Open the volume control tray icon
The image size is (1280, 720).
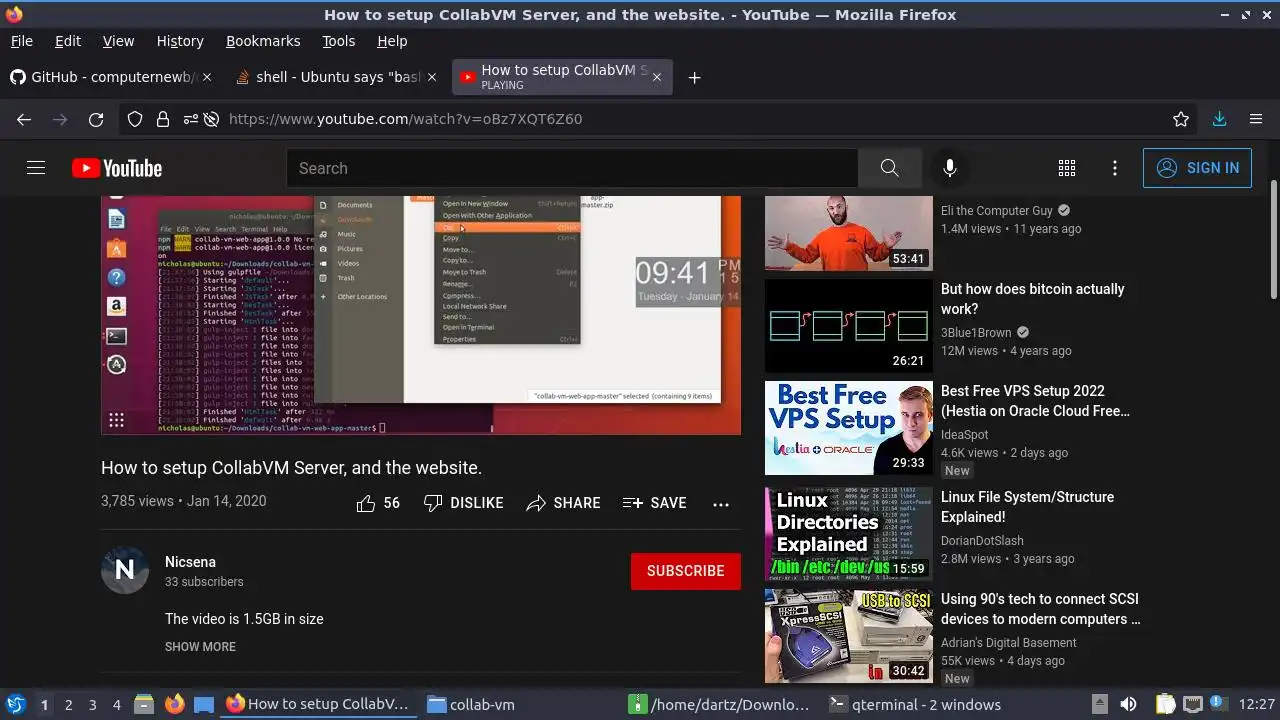(1128, 705)
